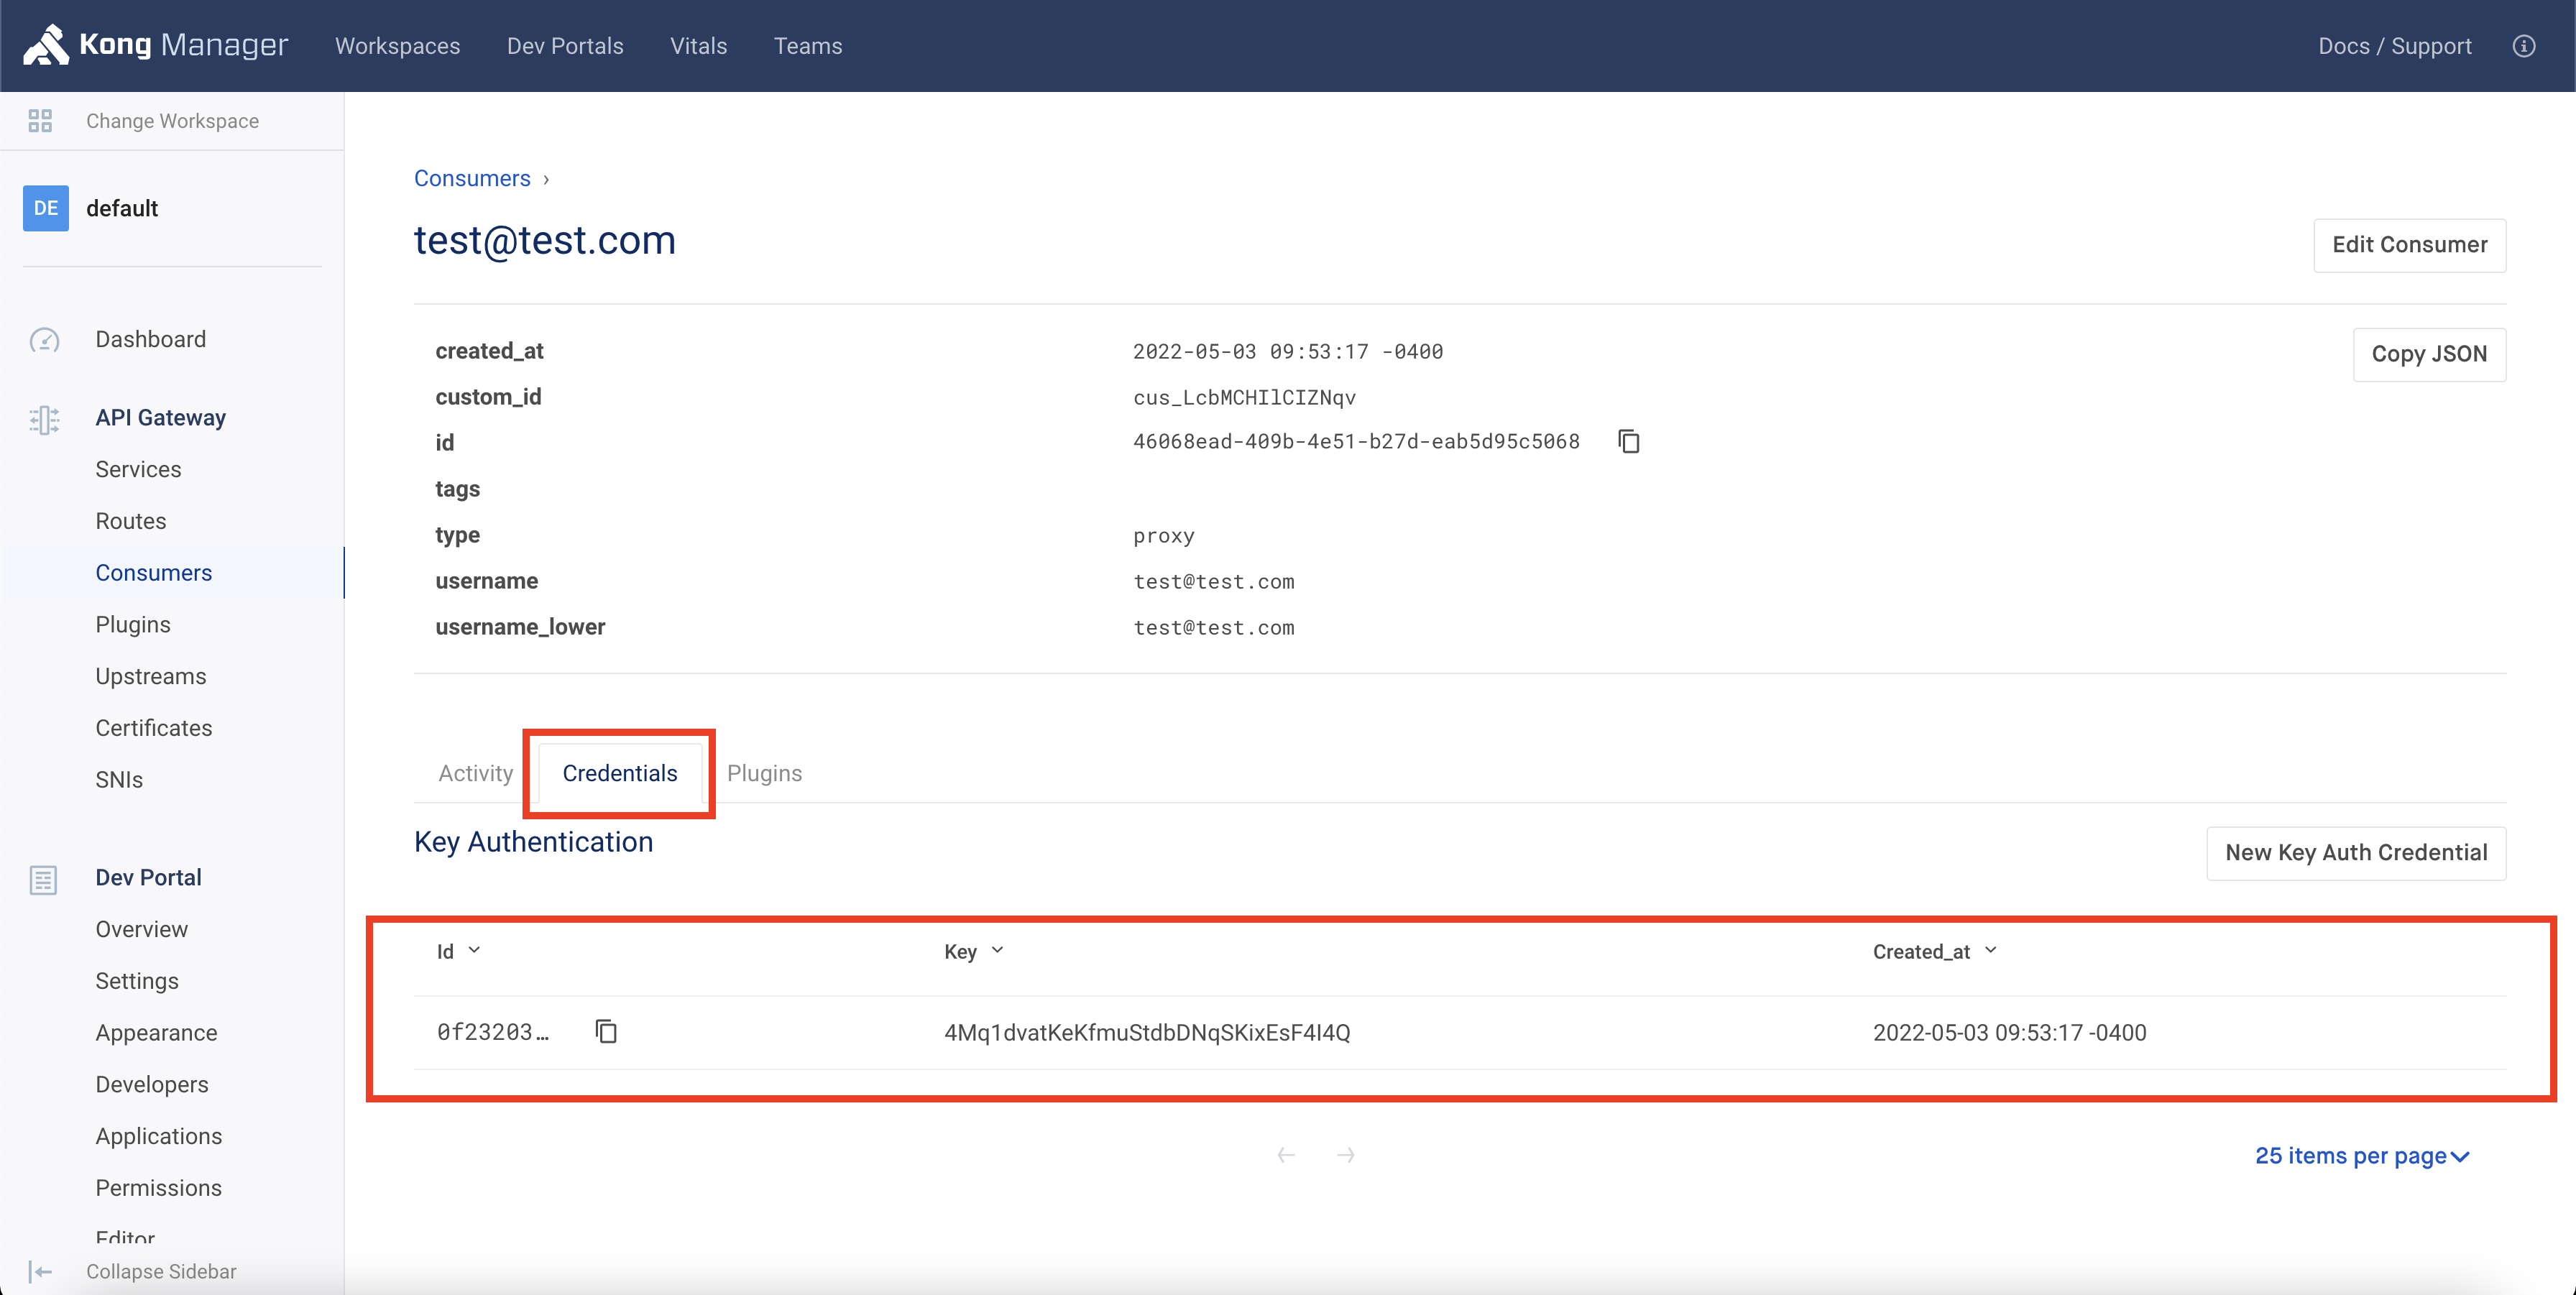
Task: Click the API Gateway icon
Action: pyautogui.click(x=44, y=420)
